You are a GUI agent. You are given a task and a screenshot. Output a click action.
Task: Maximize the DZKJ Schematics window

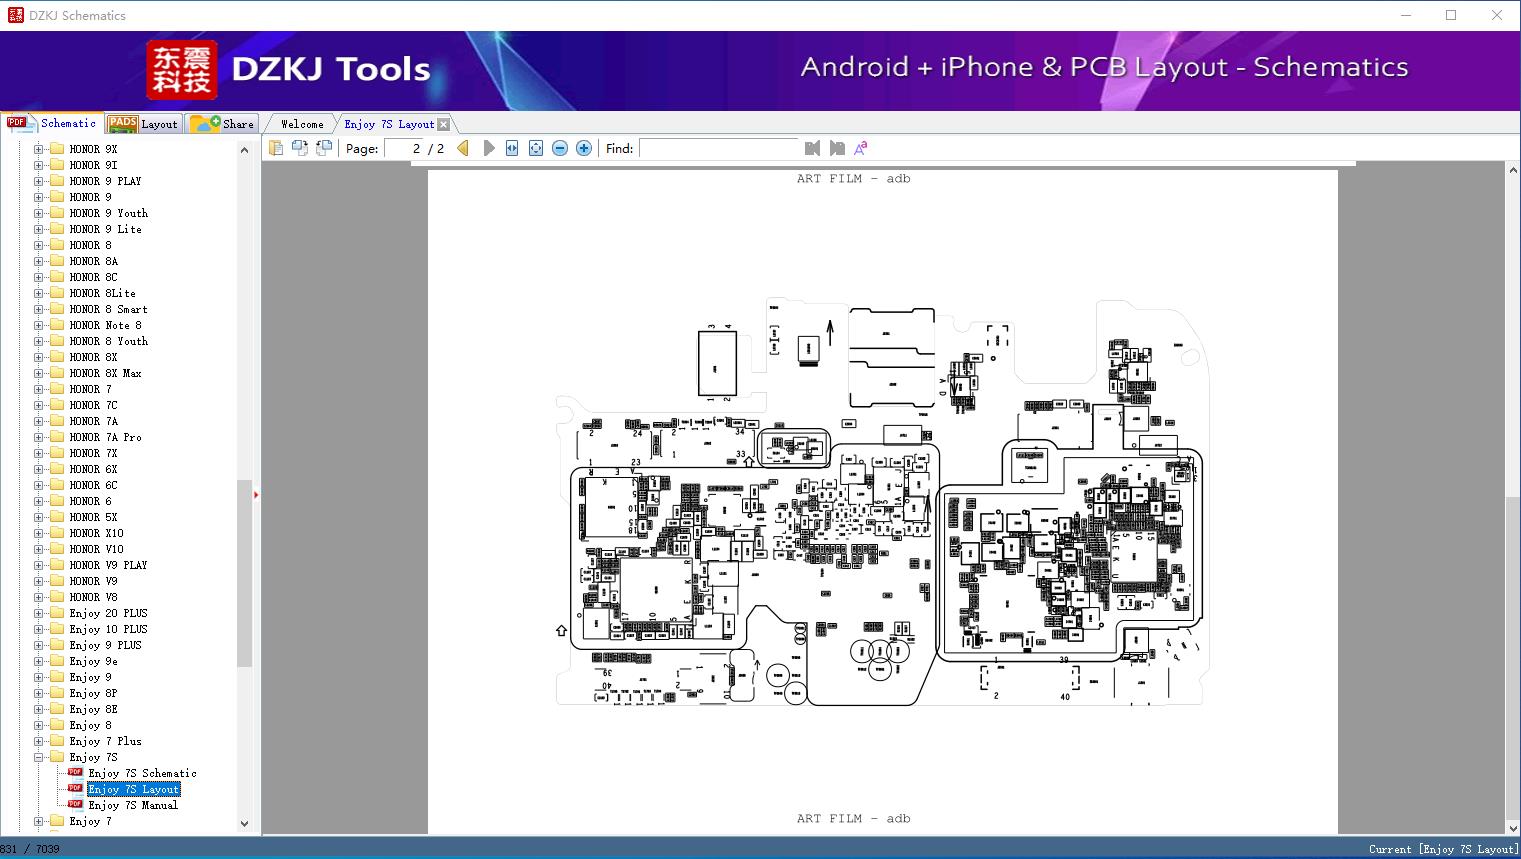(x=1451, y=15)
